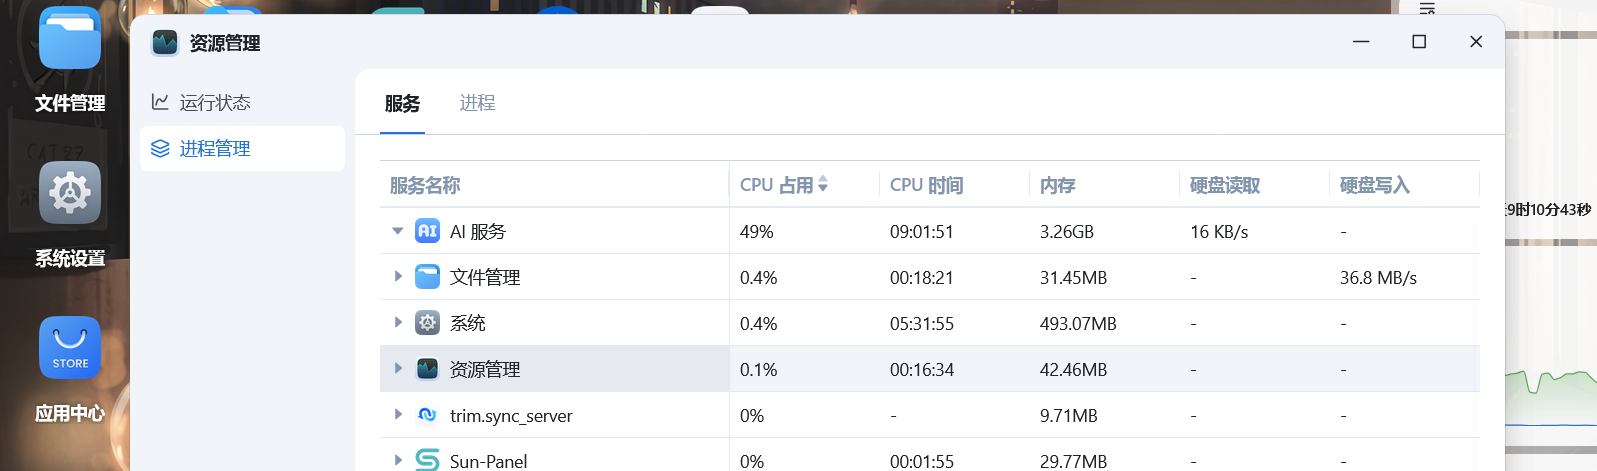Open the 系统设置 gear desktop icon

tap(70, 193)
